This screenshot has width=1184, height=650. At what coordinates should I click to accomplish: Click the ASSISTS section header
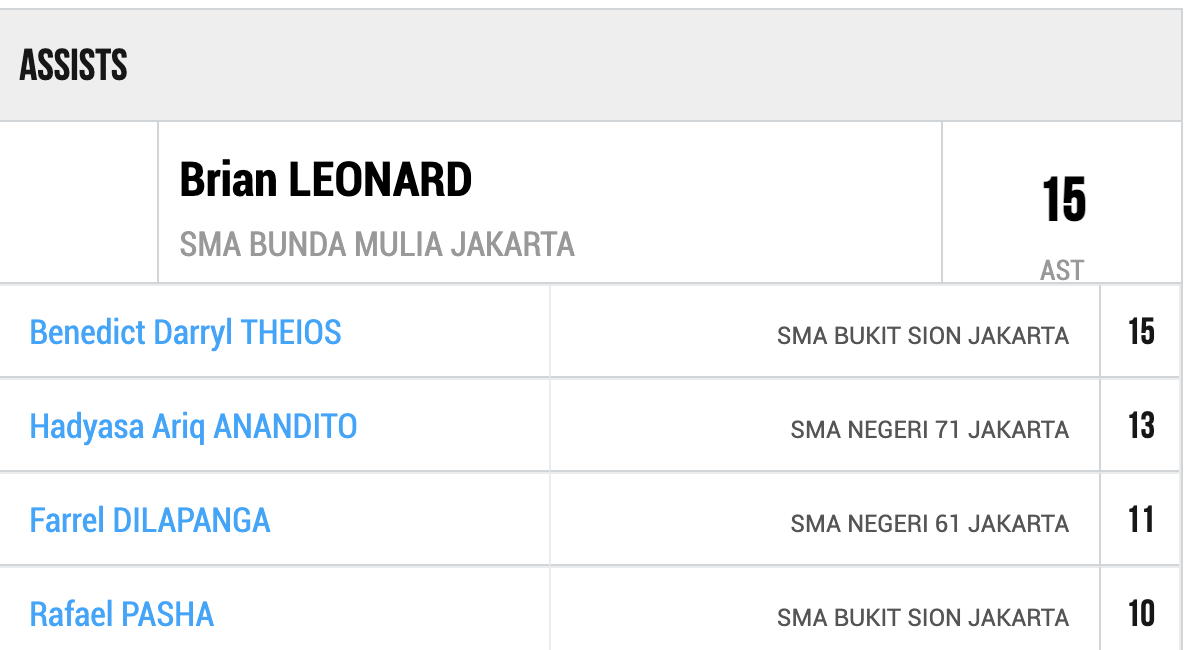[x=73, y=65]
